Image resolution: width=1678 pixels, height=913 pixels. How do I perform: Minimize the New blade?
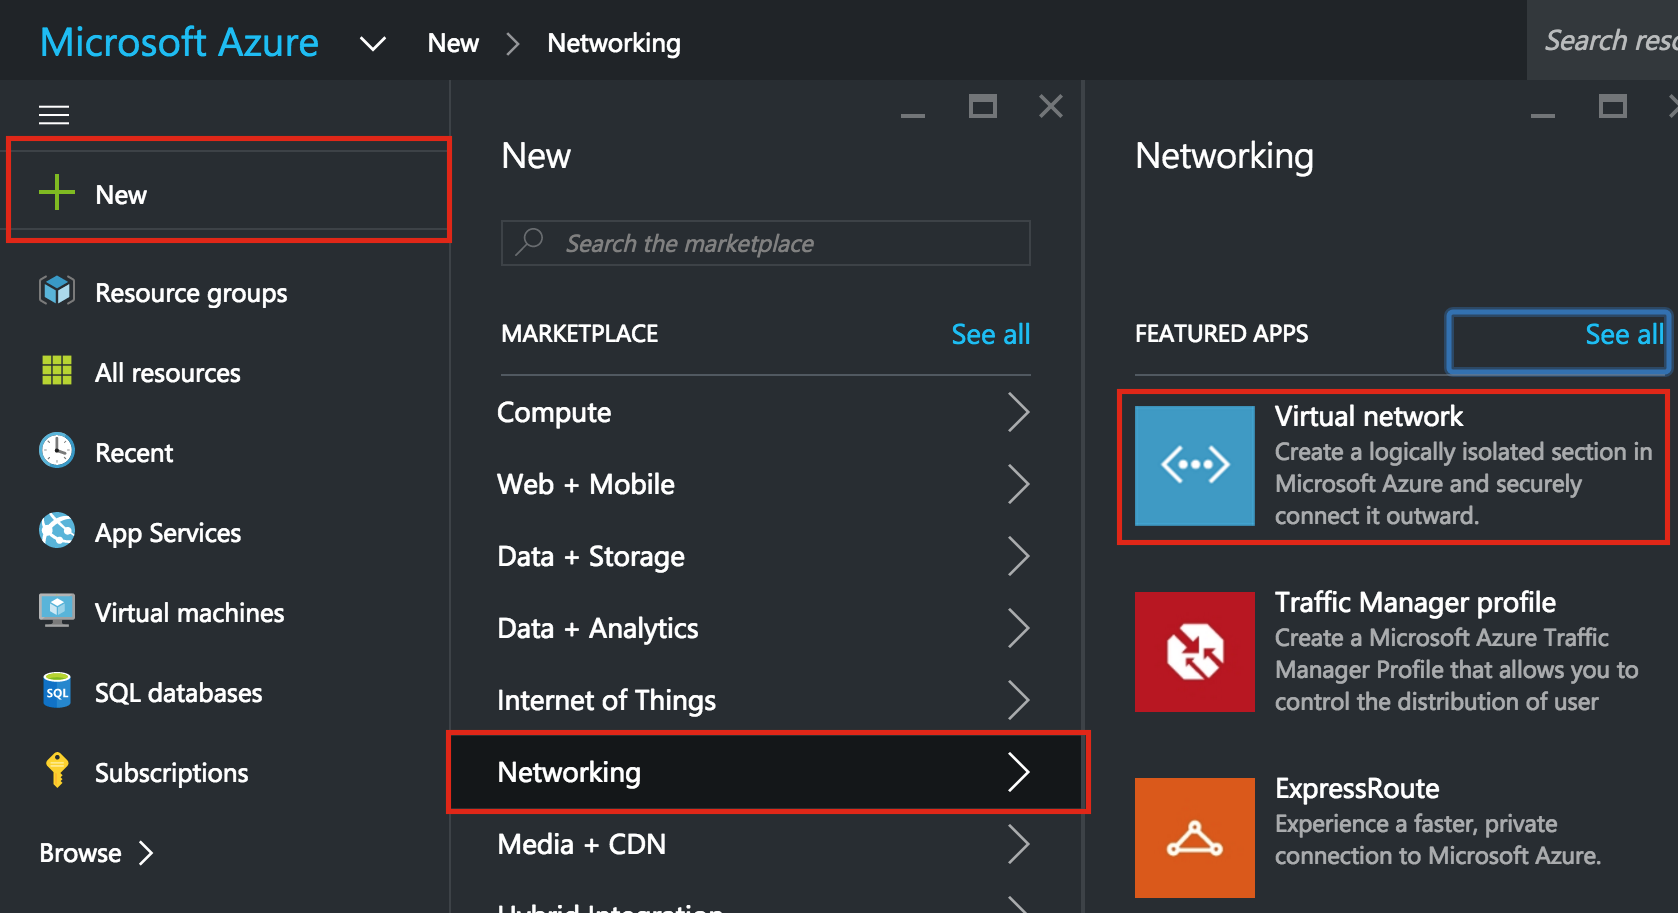click(912, 115)
